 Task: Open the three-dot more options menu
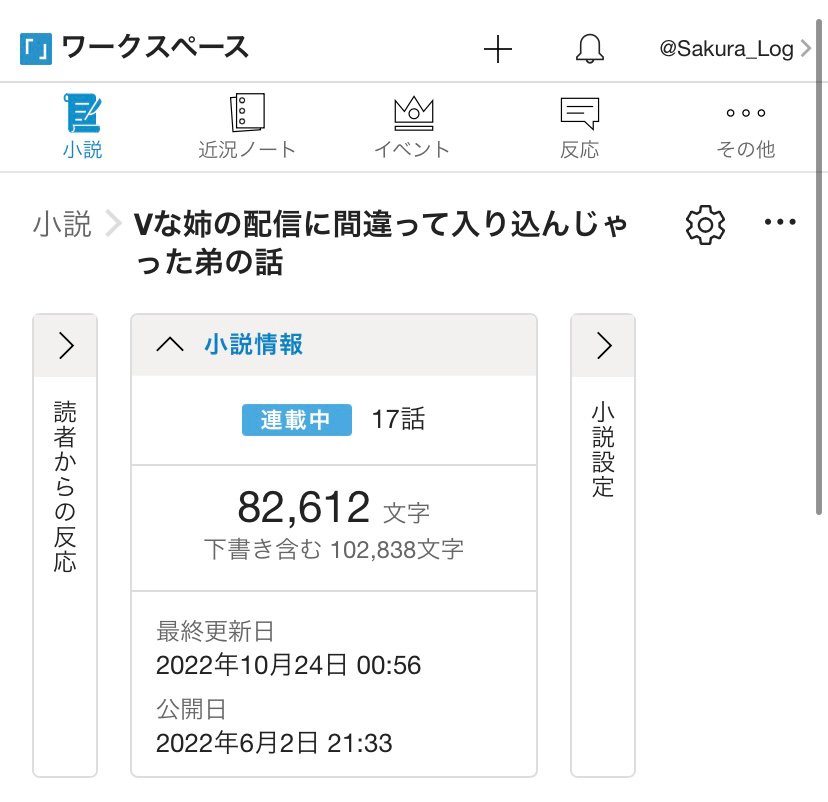[x=779, y=223]
